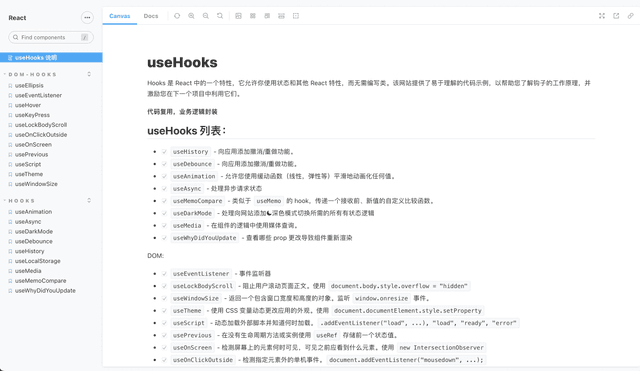
Task: Expand all items via DOM-HOOKS arrows icon
Action: (89, 74)
